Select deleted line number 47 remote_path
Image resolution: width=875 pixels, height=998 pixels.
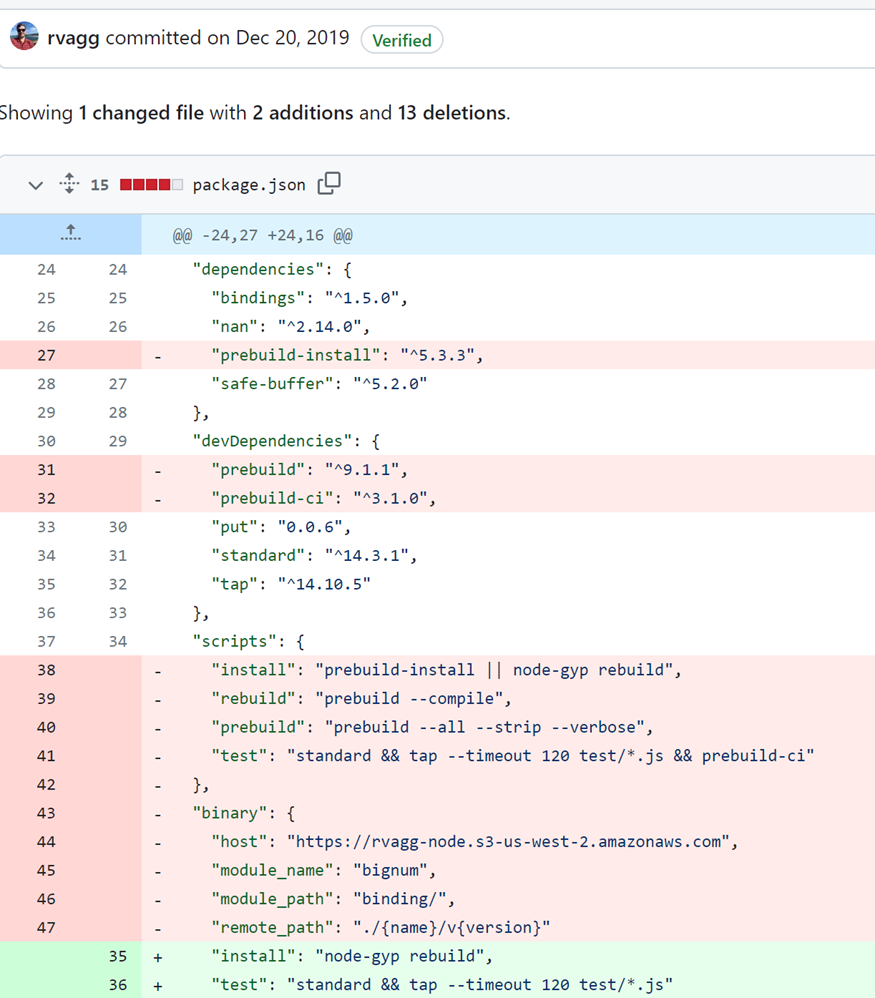(x=46, y=927)
